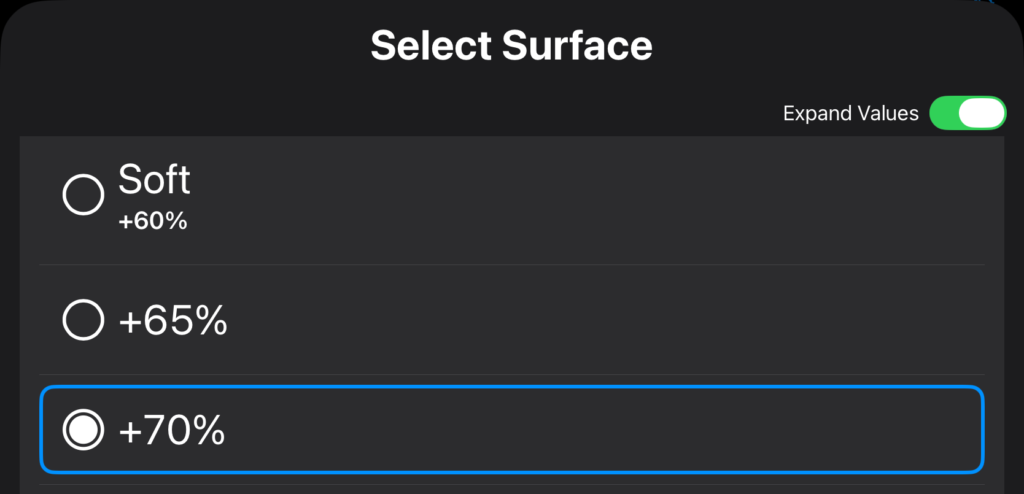Viewport: 1024px width, 494px height.
Task: Click the selected +70% radio button
Action: click(x=83, y=430)
